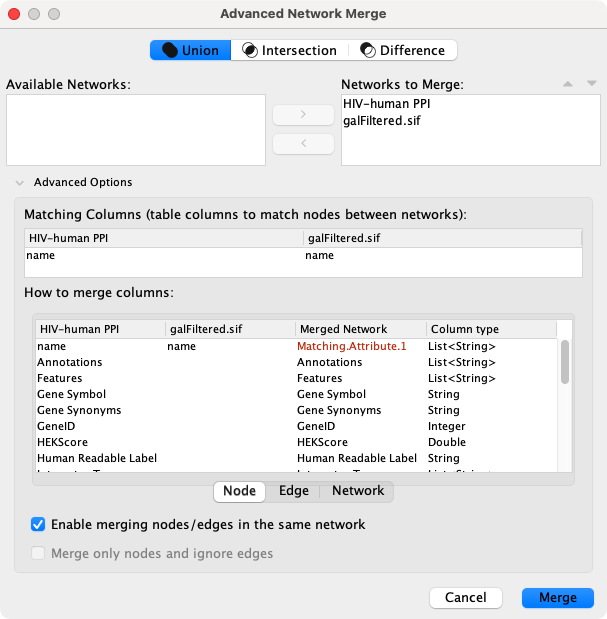Viewport: 607px width, 619px height.
Task: Click the move-left arrow button
Action: pyautogui.click(x=303, y=144)
